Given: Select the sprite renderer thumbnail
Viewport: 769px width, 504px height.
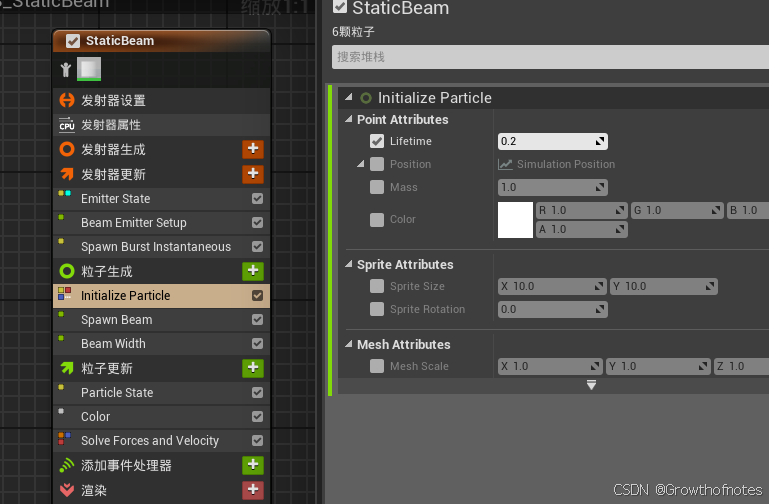Looking at the screenshot, I should [89, 69].
